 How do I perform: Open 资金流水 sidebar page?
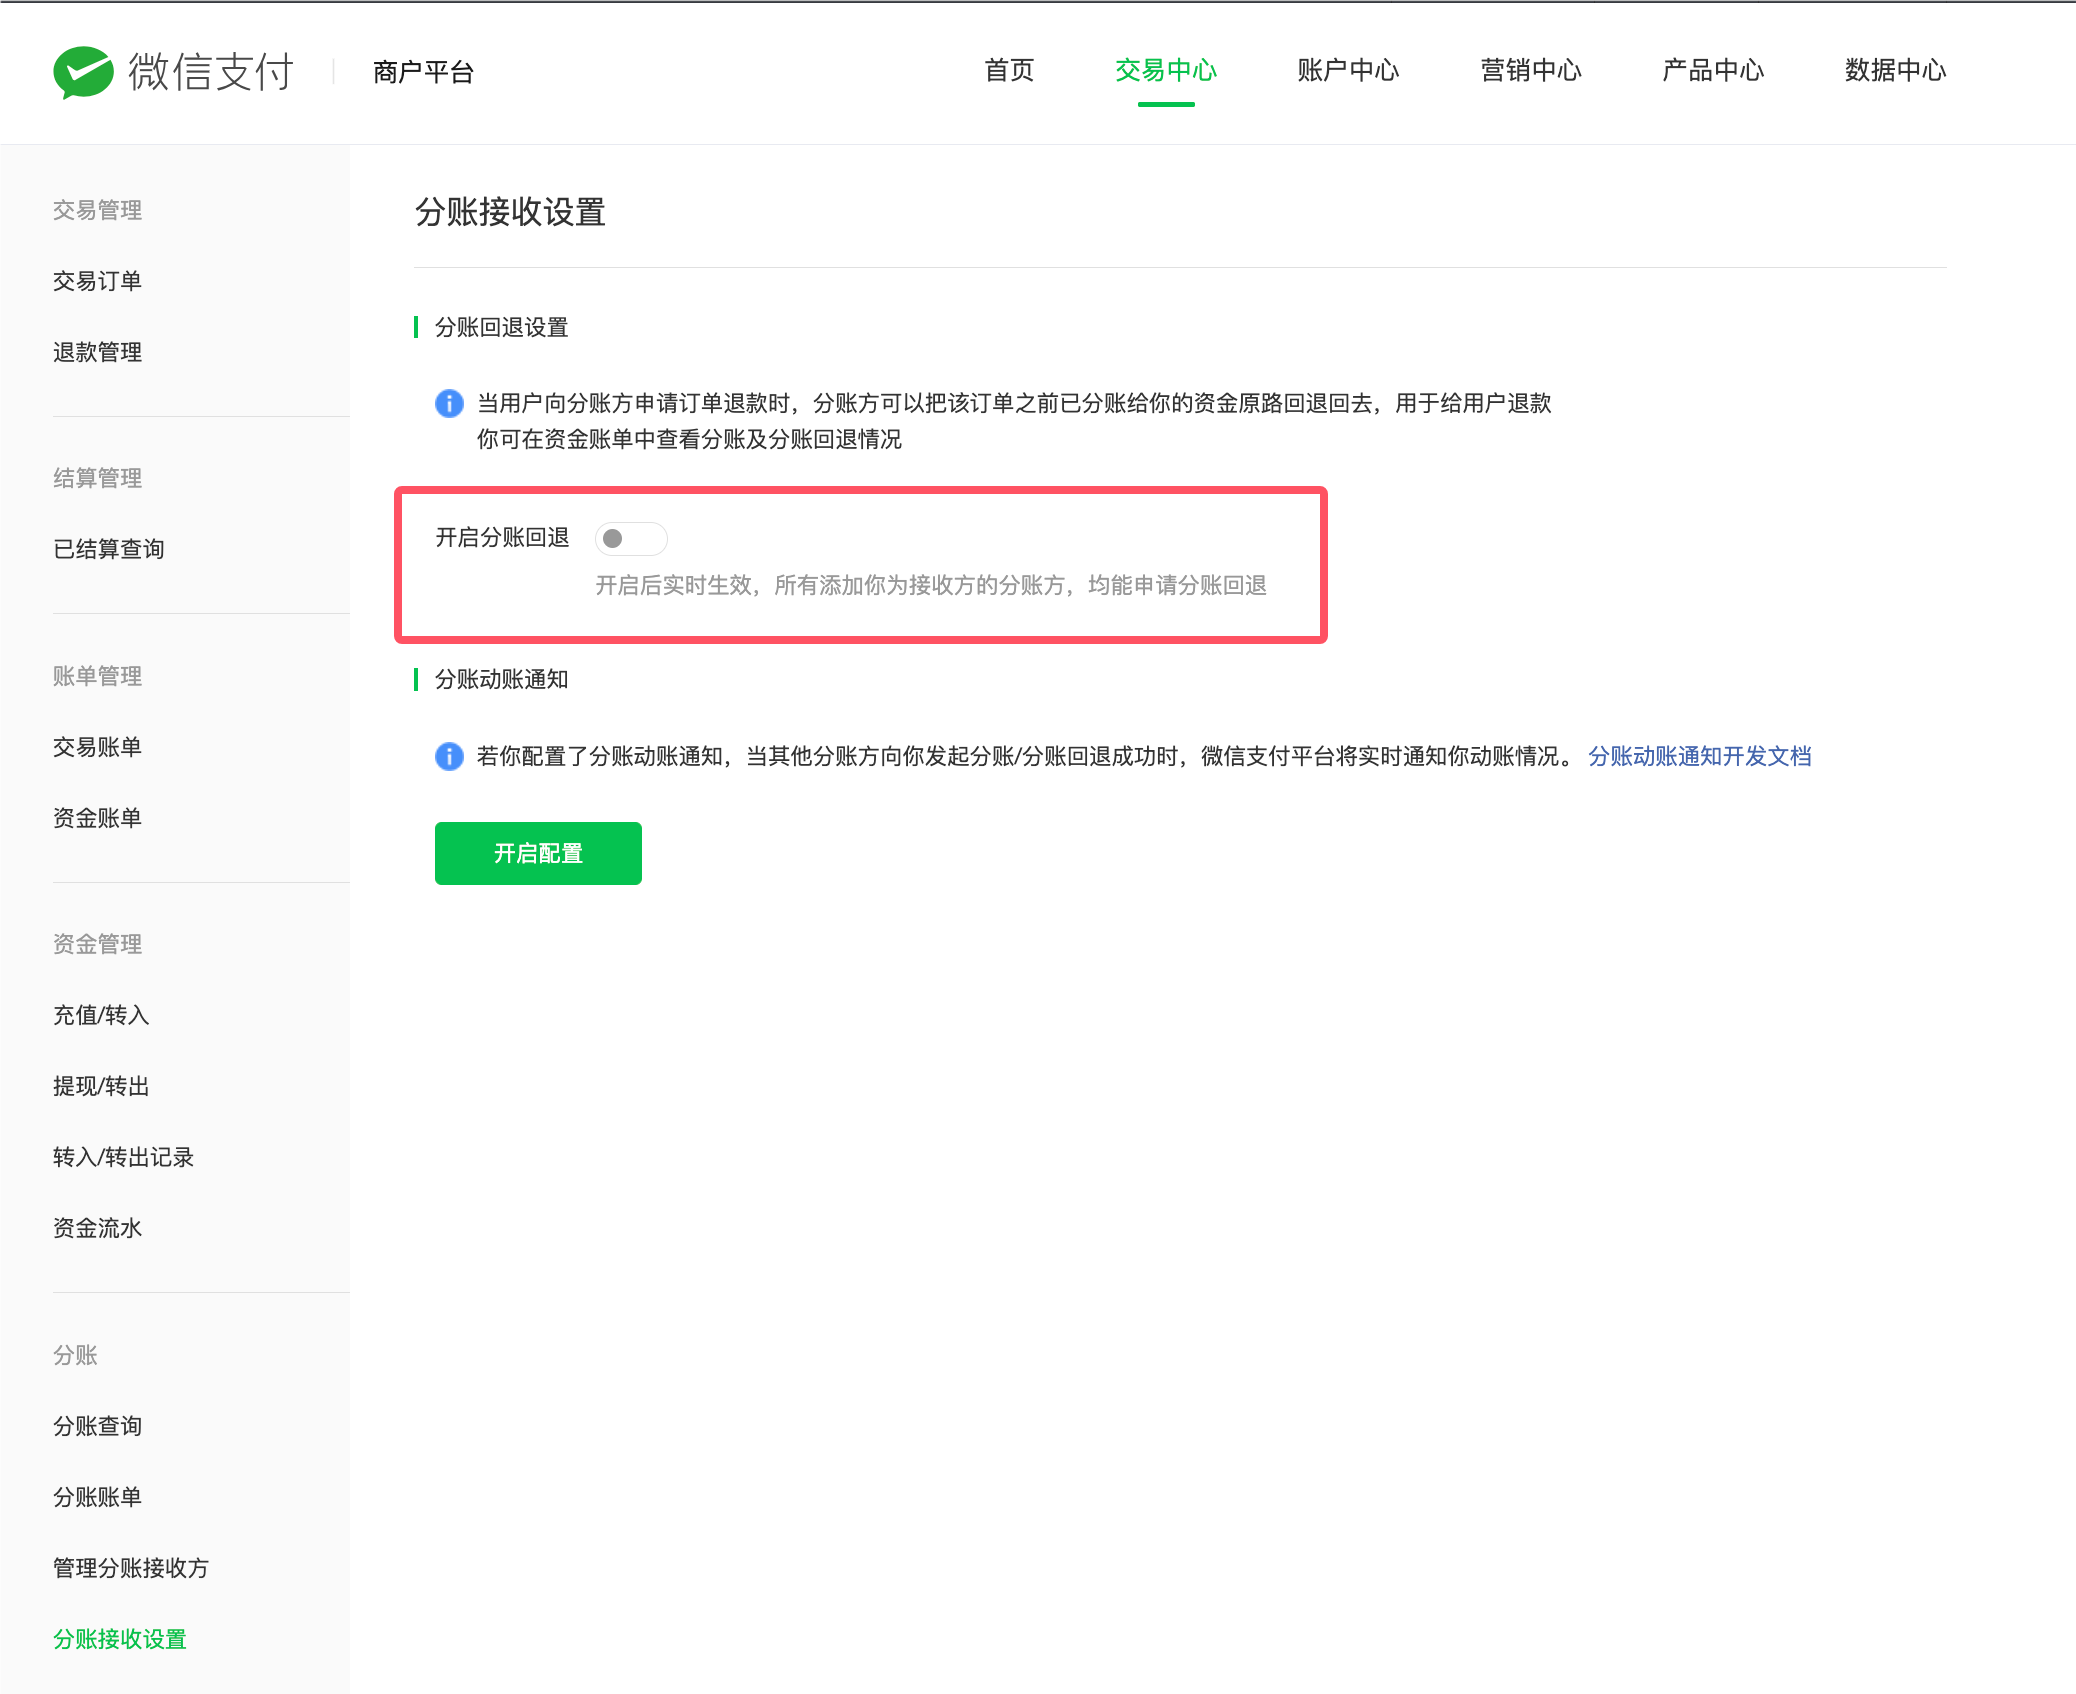pos(97,1228)
